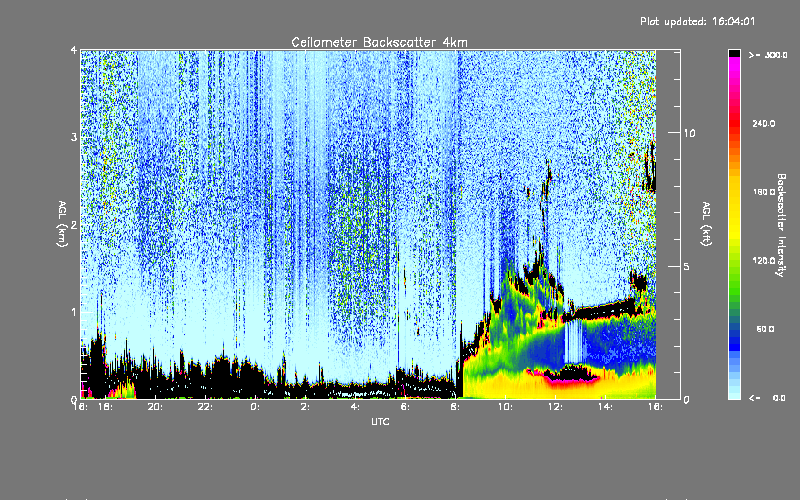Click the "180.0" colorbar value label
Viewport: 800px width, 500px height.
[764, 192]
